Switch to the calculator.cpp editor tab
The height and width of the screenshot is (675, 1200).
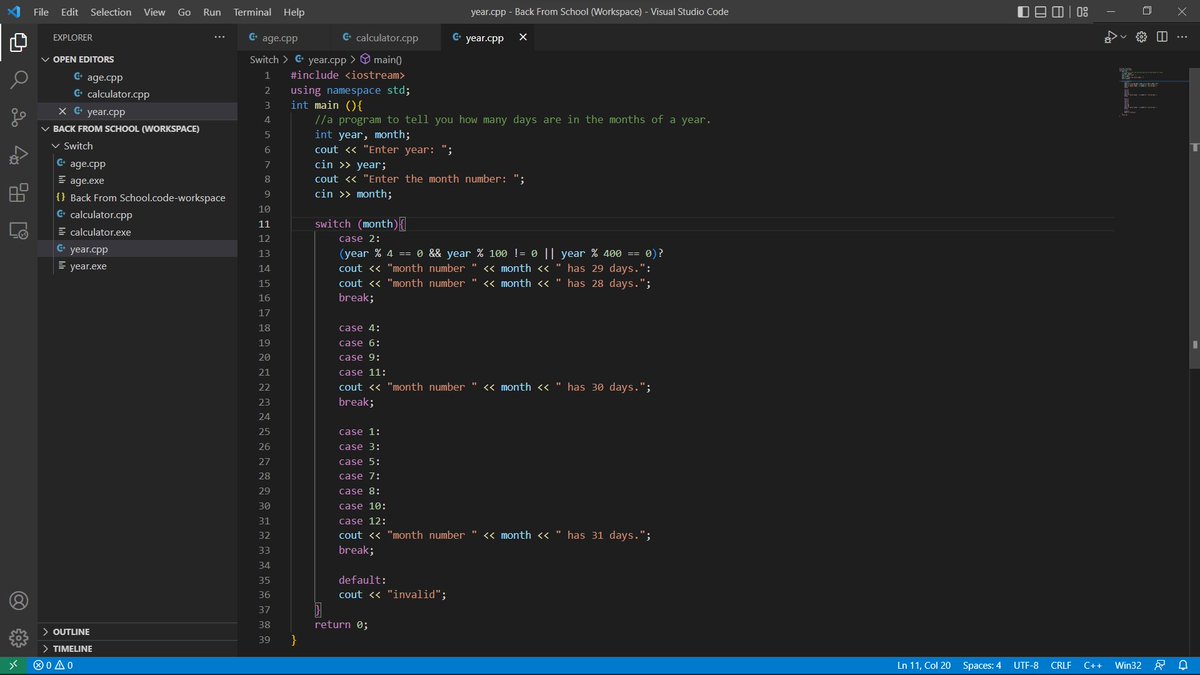click(x=386, y=38)
